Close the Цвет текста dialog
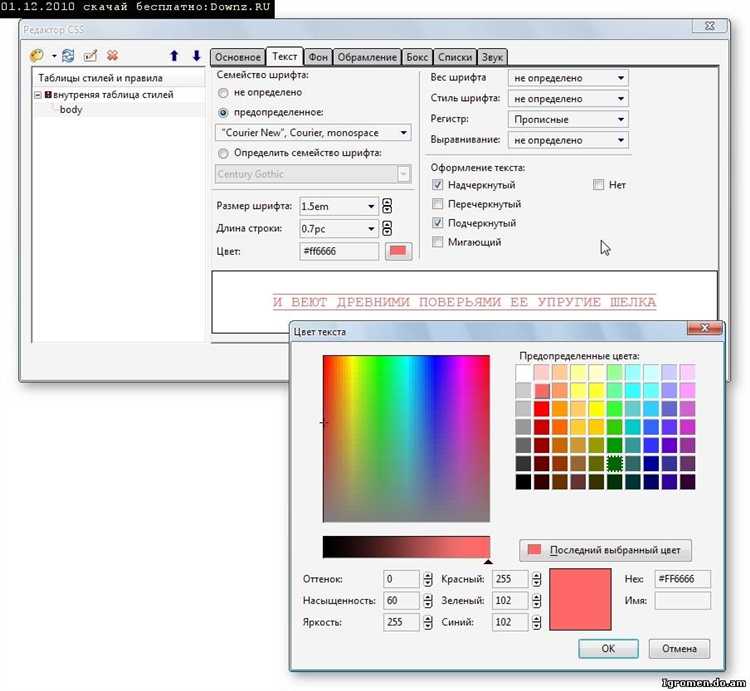This screenshot has height=691, width=750. pos(705,328)
